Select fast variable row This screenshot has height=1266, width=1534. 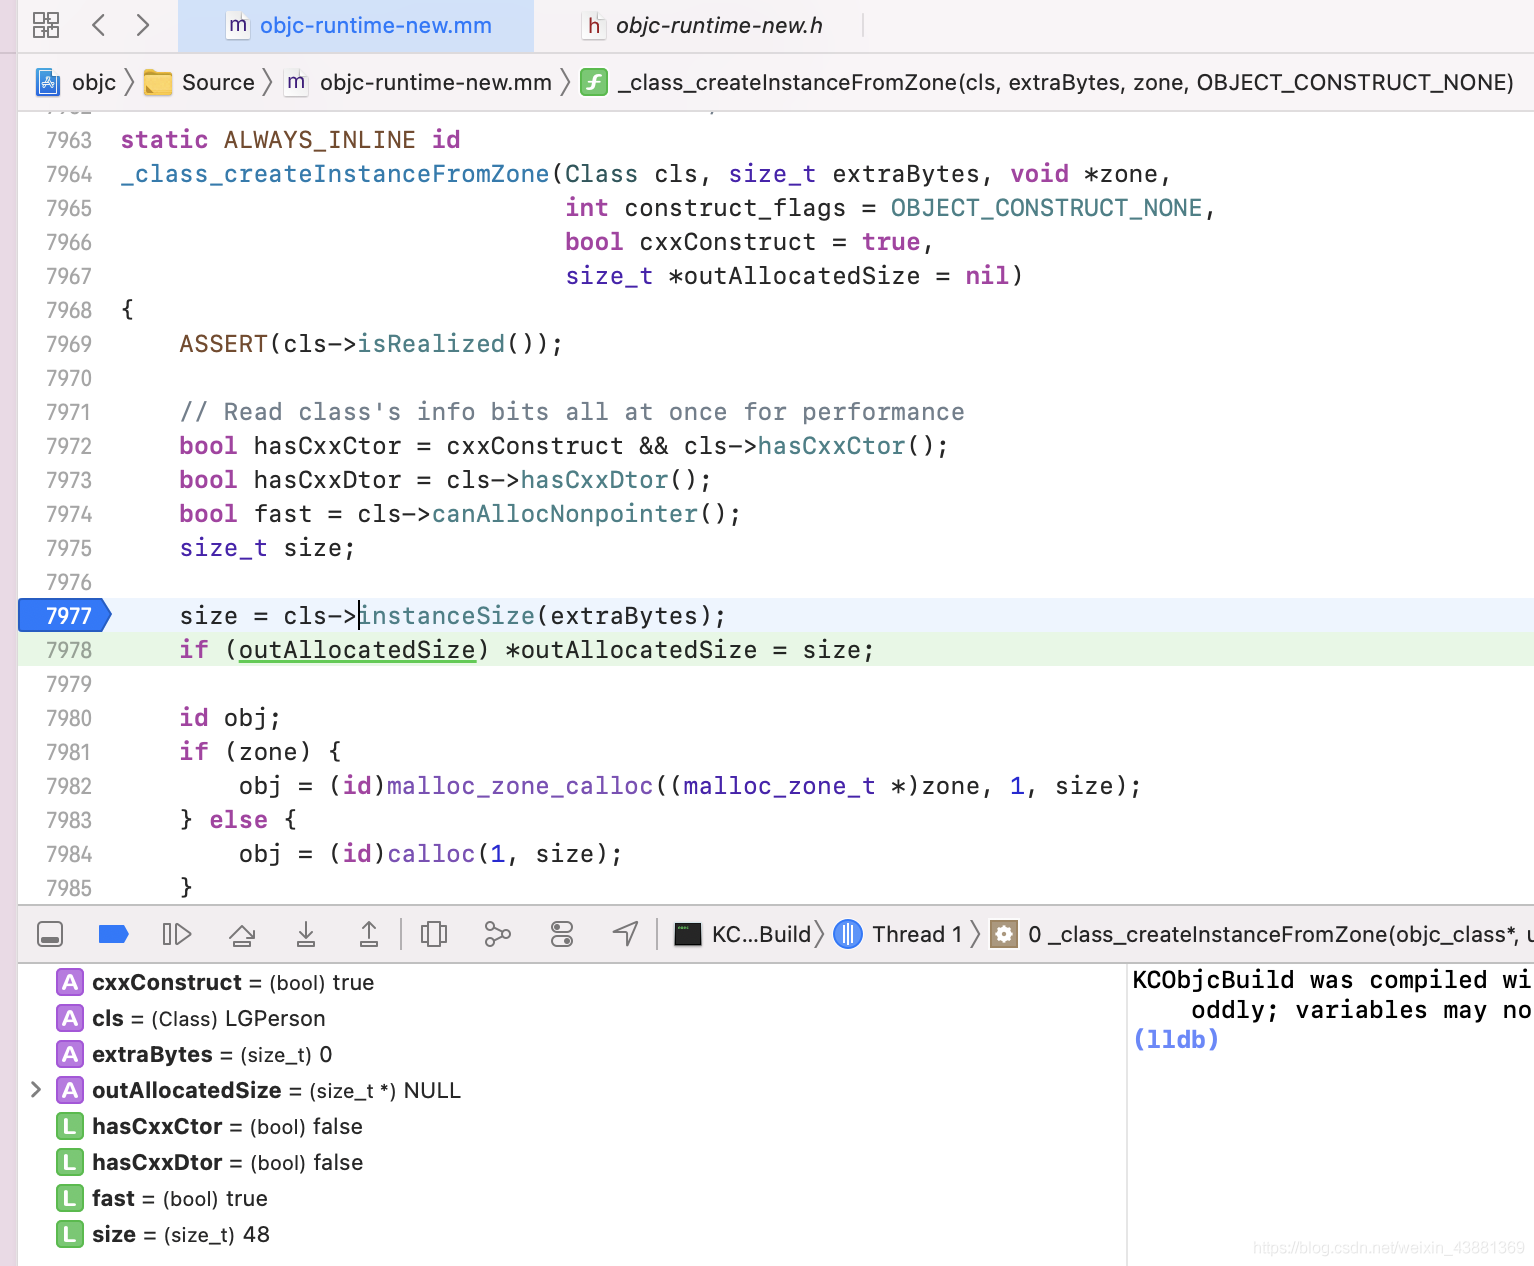(x=572, y=1198)
